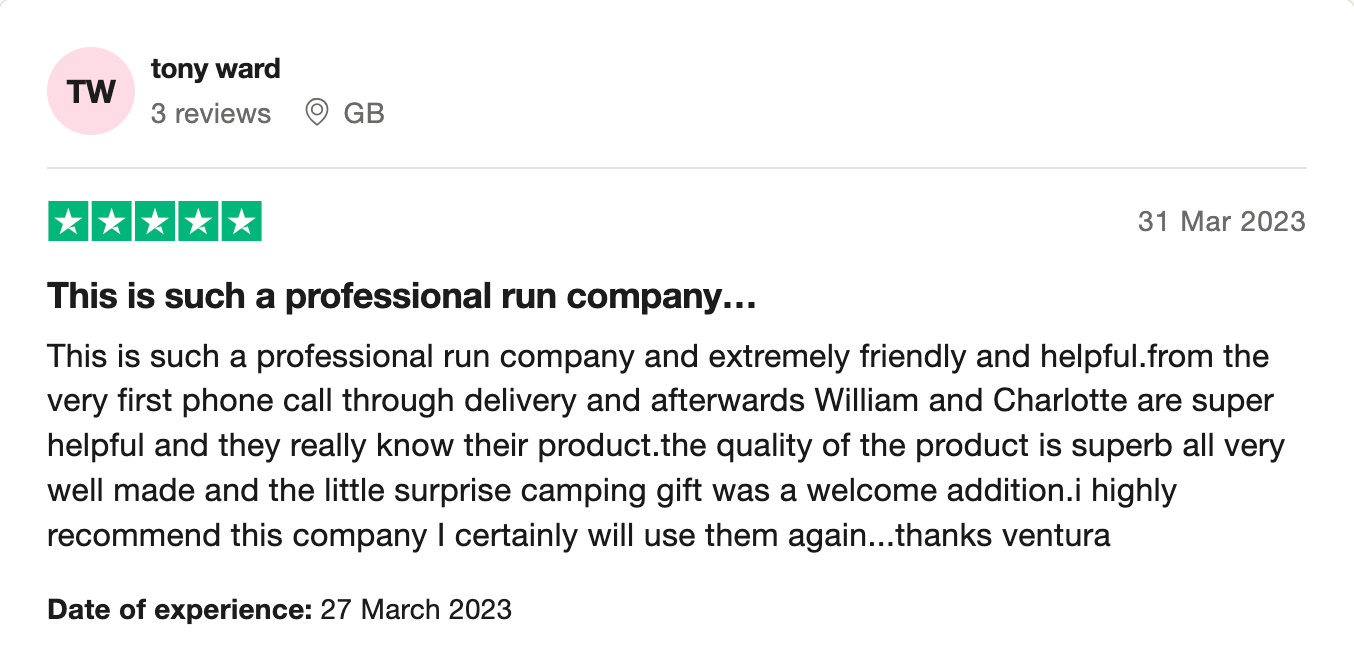The height and width of the screenshot is (660, 1354).
Task: Click the "Date of experience:" label
Action: pos(180,609)
